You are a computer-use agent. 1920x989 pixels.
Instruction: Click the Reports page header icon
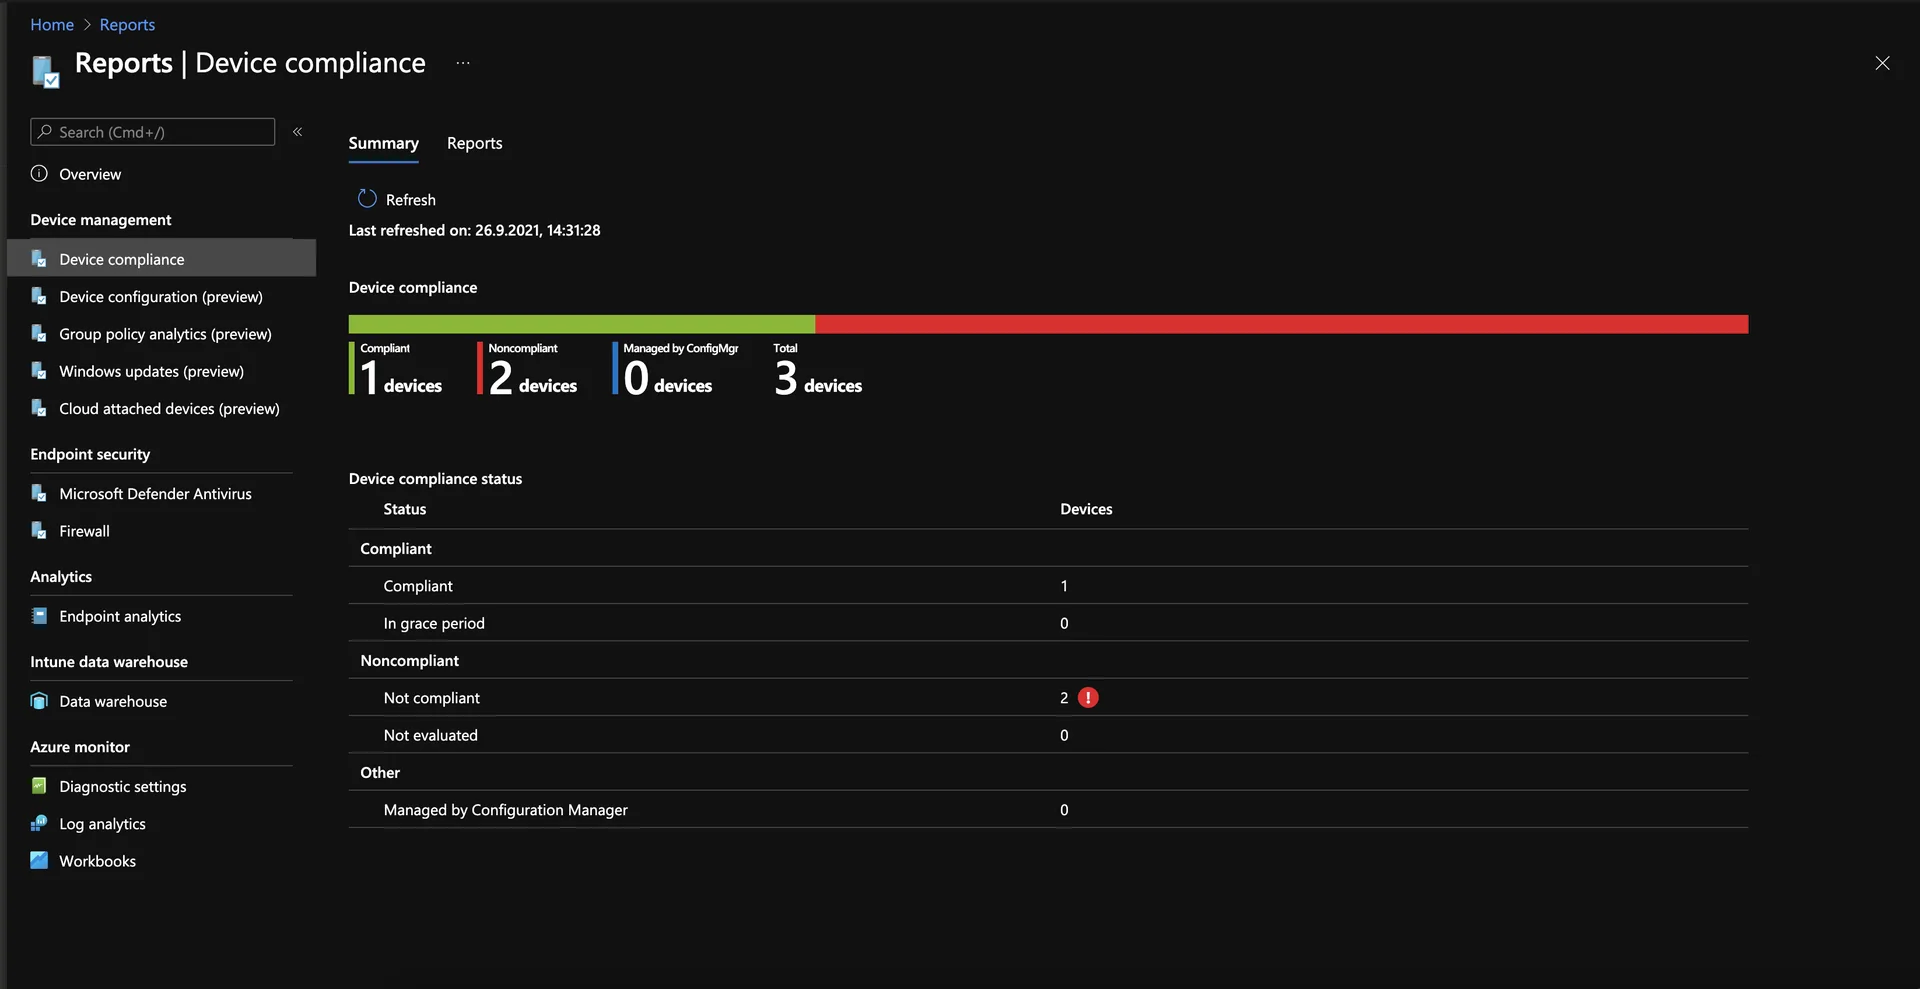click(x=46, y=71)
